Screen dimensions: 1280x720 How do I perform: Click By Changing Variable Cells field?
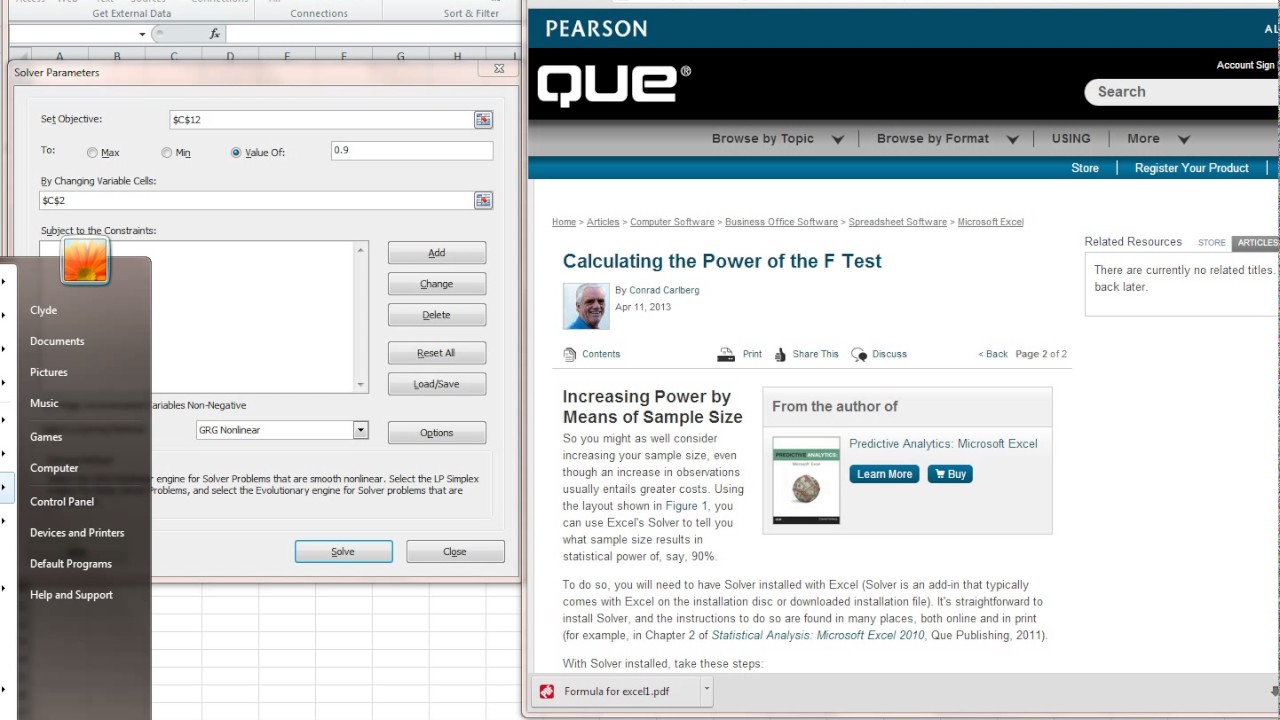[x=256, y=201]
